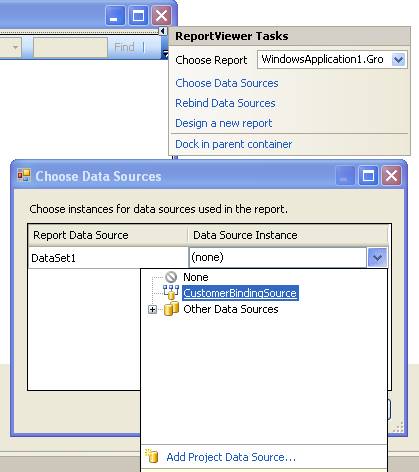Select the DataSet1 report data source cell
The image size is (419, 472).
click(108, 258)
